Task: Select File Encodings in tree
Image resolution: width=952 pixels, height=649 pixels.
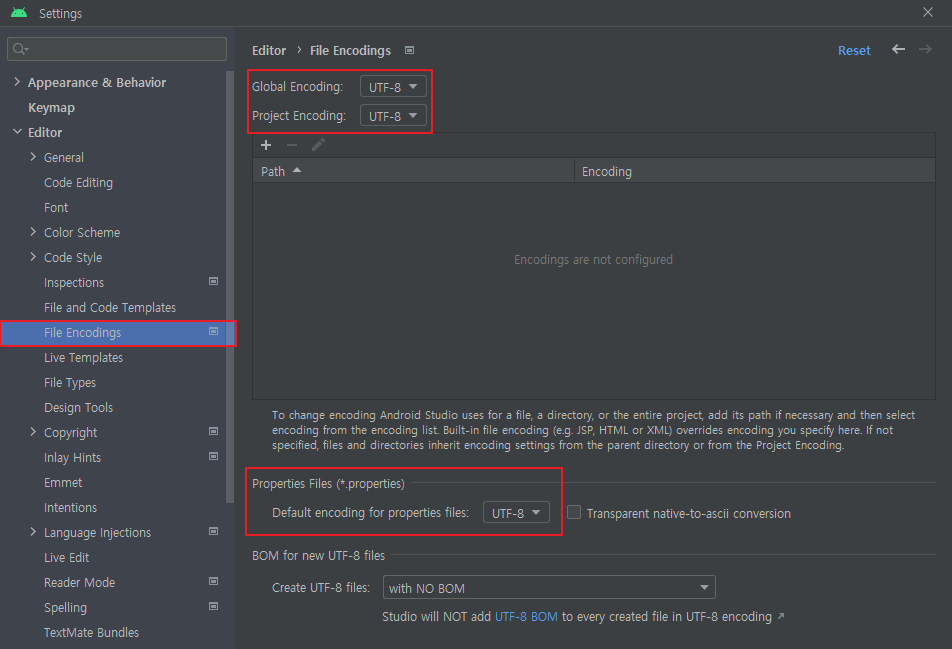Action: [x=113, y=333]
